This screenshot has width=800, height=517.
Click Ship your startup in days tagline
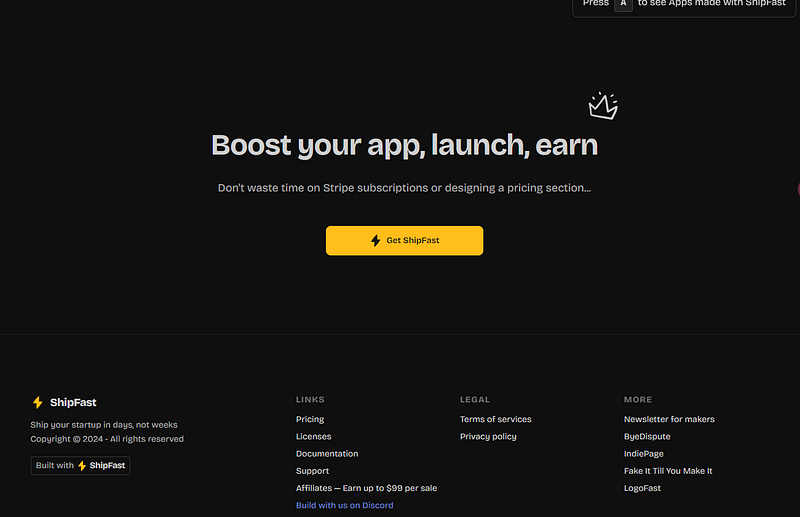coord(104,425)
